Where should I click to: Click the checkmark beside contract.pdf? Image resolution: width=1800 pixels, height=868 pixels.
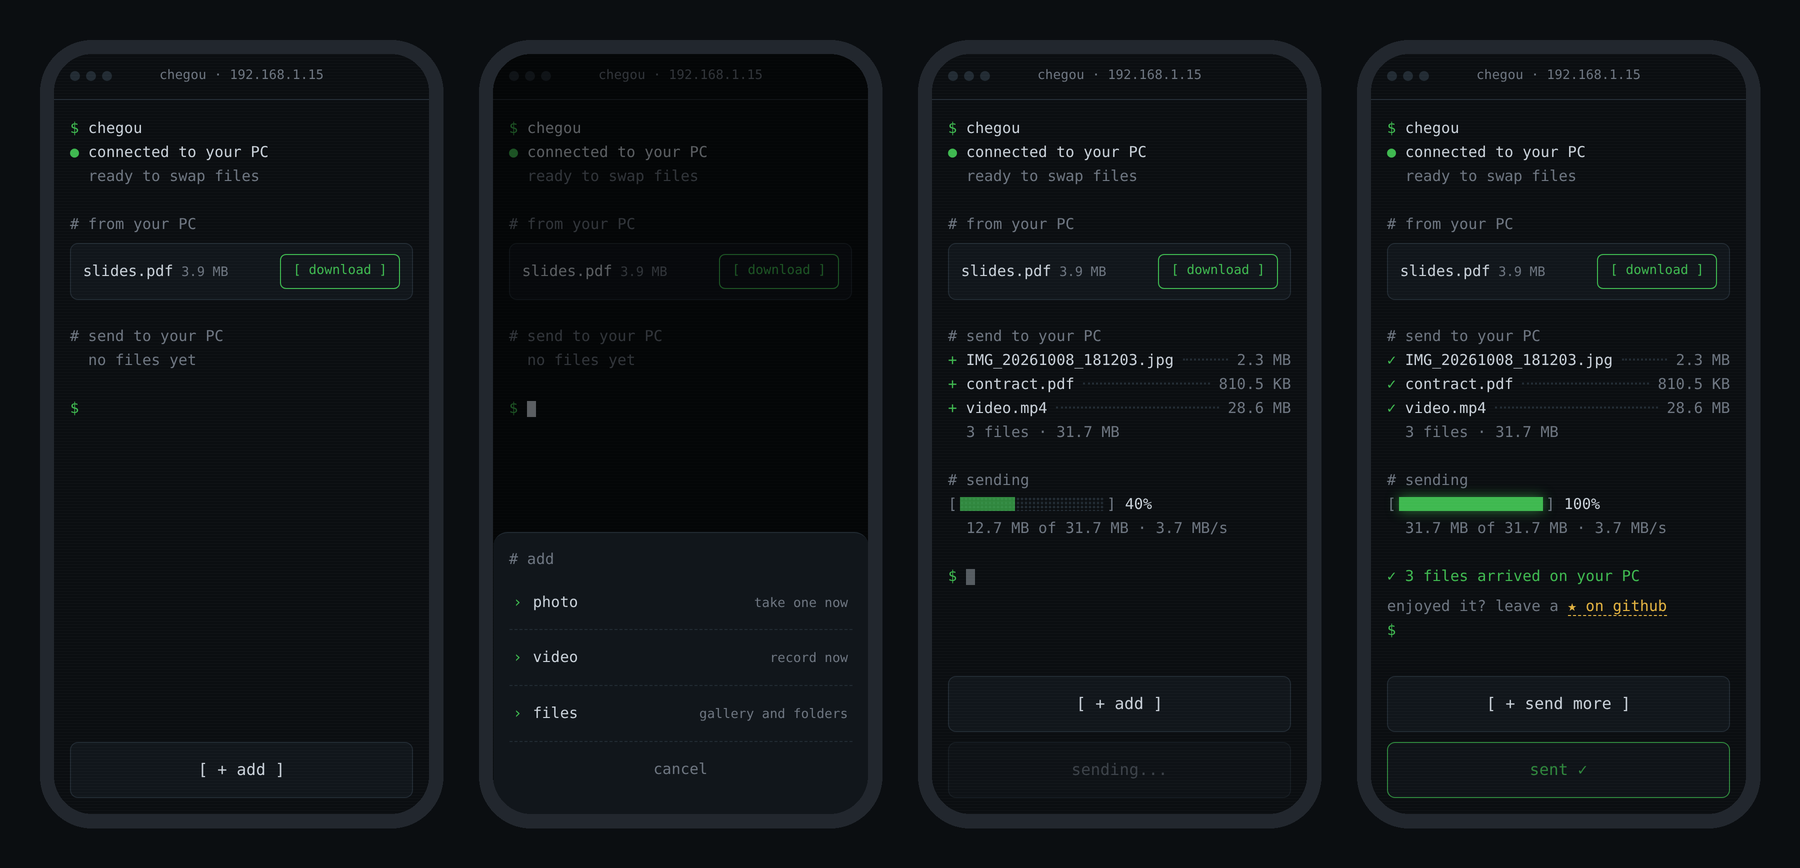tap(1391, 384)
